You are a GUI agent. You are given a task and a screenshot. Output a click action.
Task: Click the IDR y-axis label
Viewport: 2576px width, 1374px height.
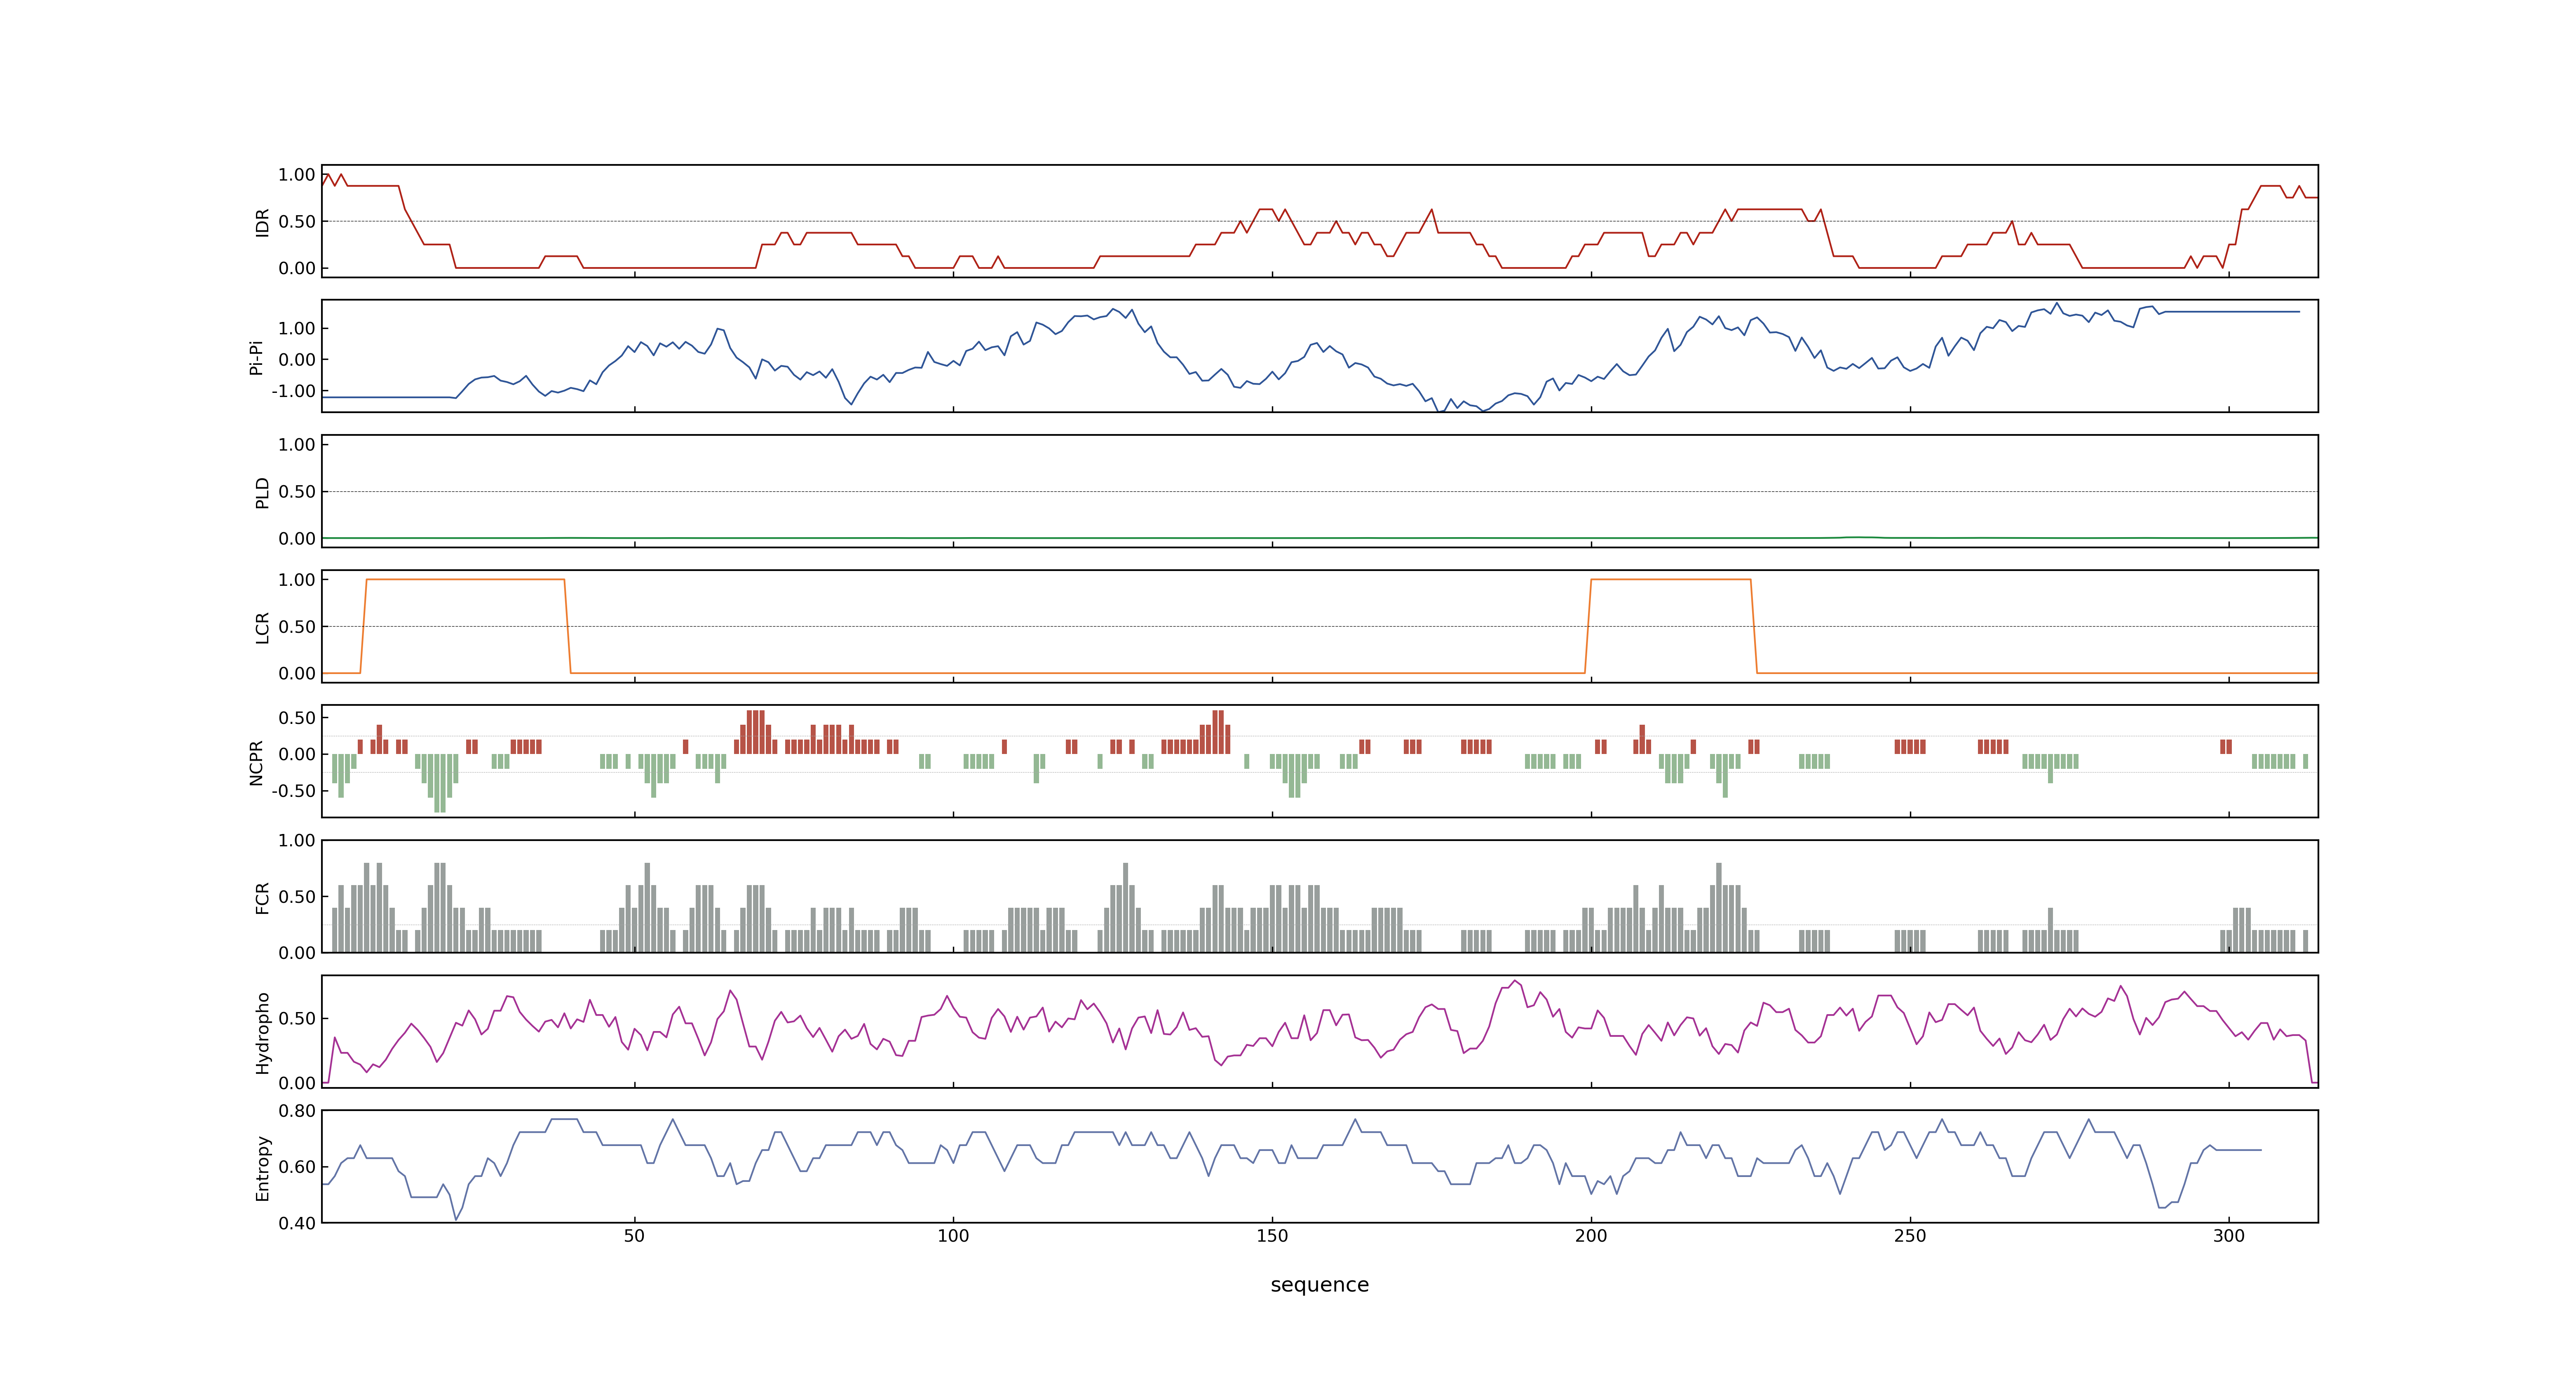(x=262, y=222)
